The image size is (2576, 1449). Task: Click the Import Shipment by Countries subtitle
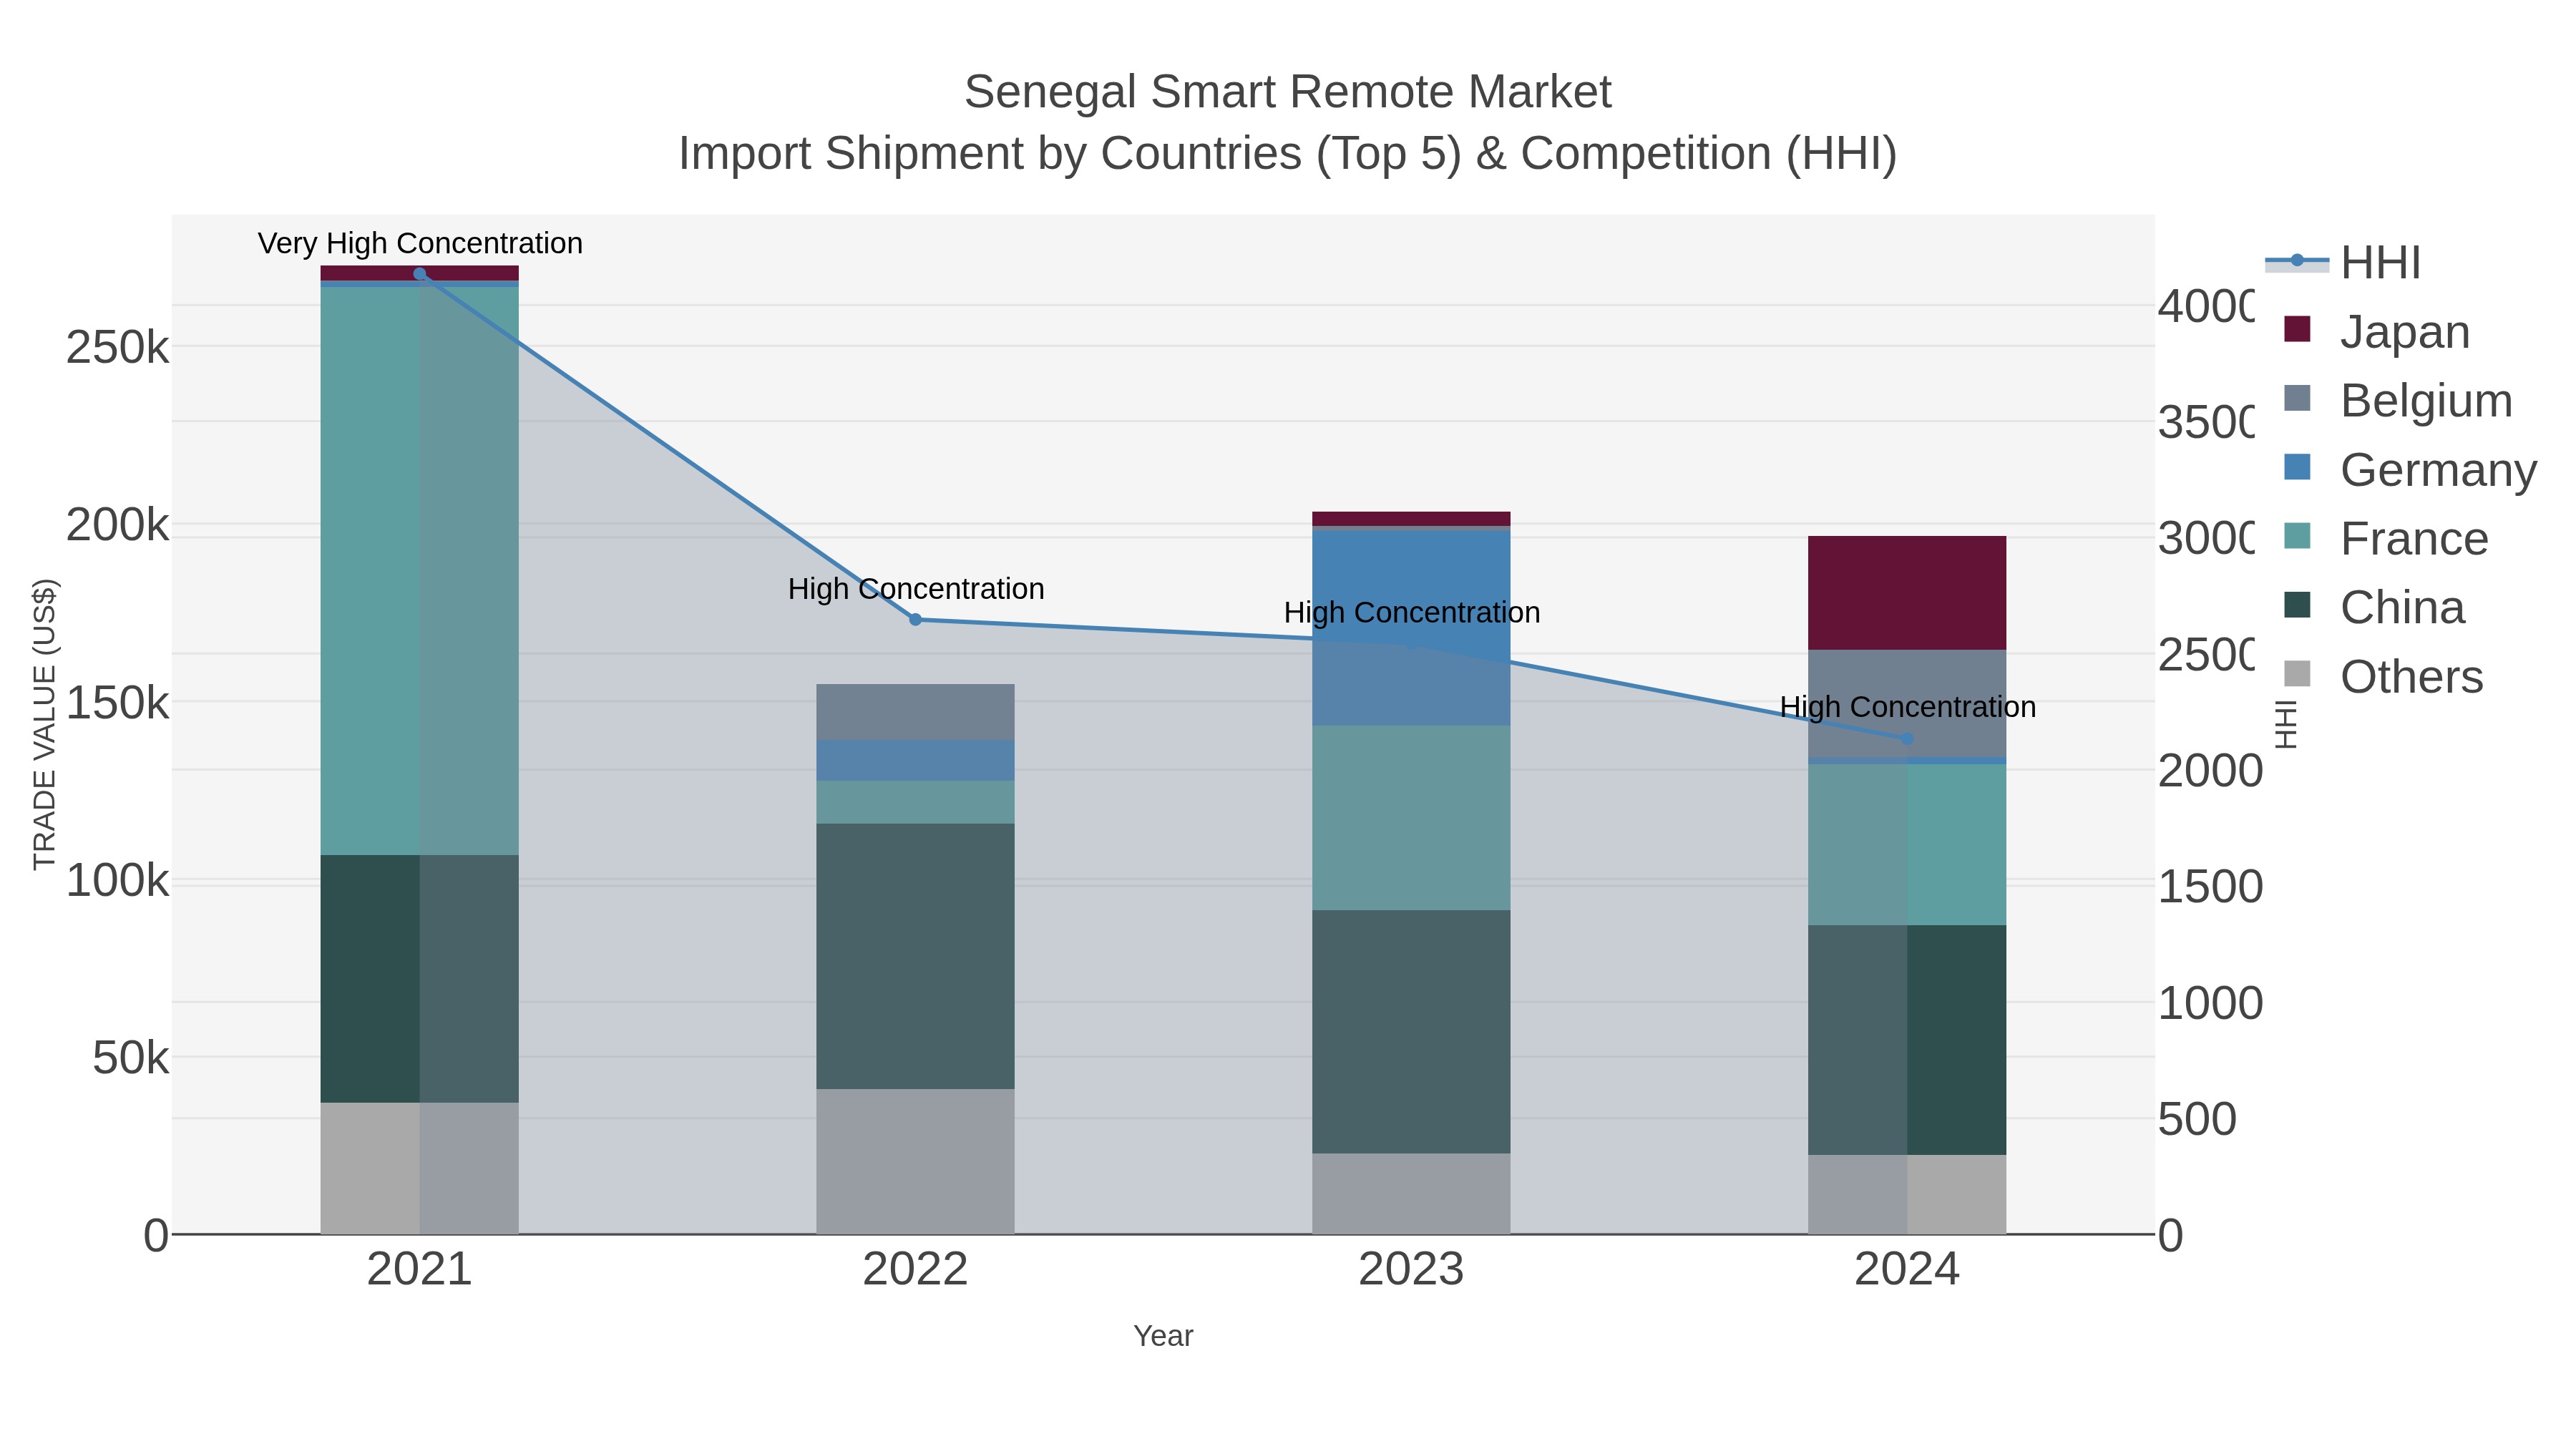click(x=1288, y=154)
